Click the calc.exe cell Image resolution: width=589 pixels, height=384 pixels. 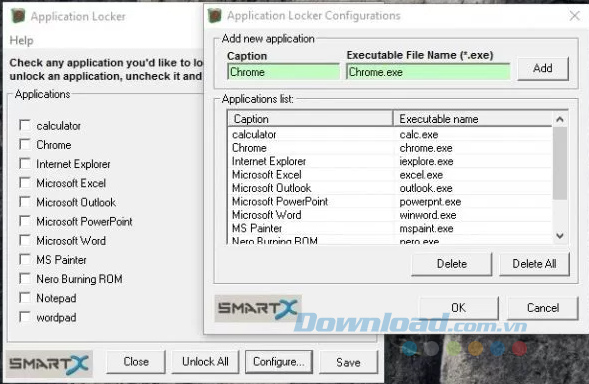pos(419,135)
